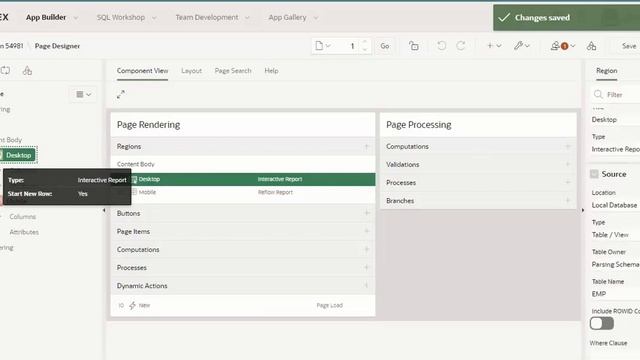The height and width of the screenshot is (360, 640).
Task: Open the App Builder dropdown chevron
Action: [x=76, y=18]
